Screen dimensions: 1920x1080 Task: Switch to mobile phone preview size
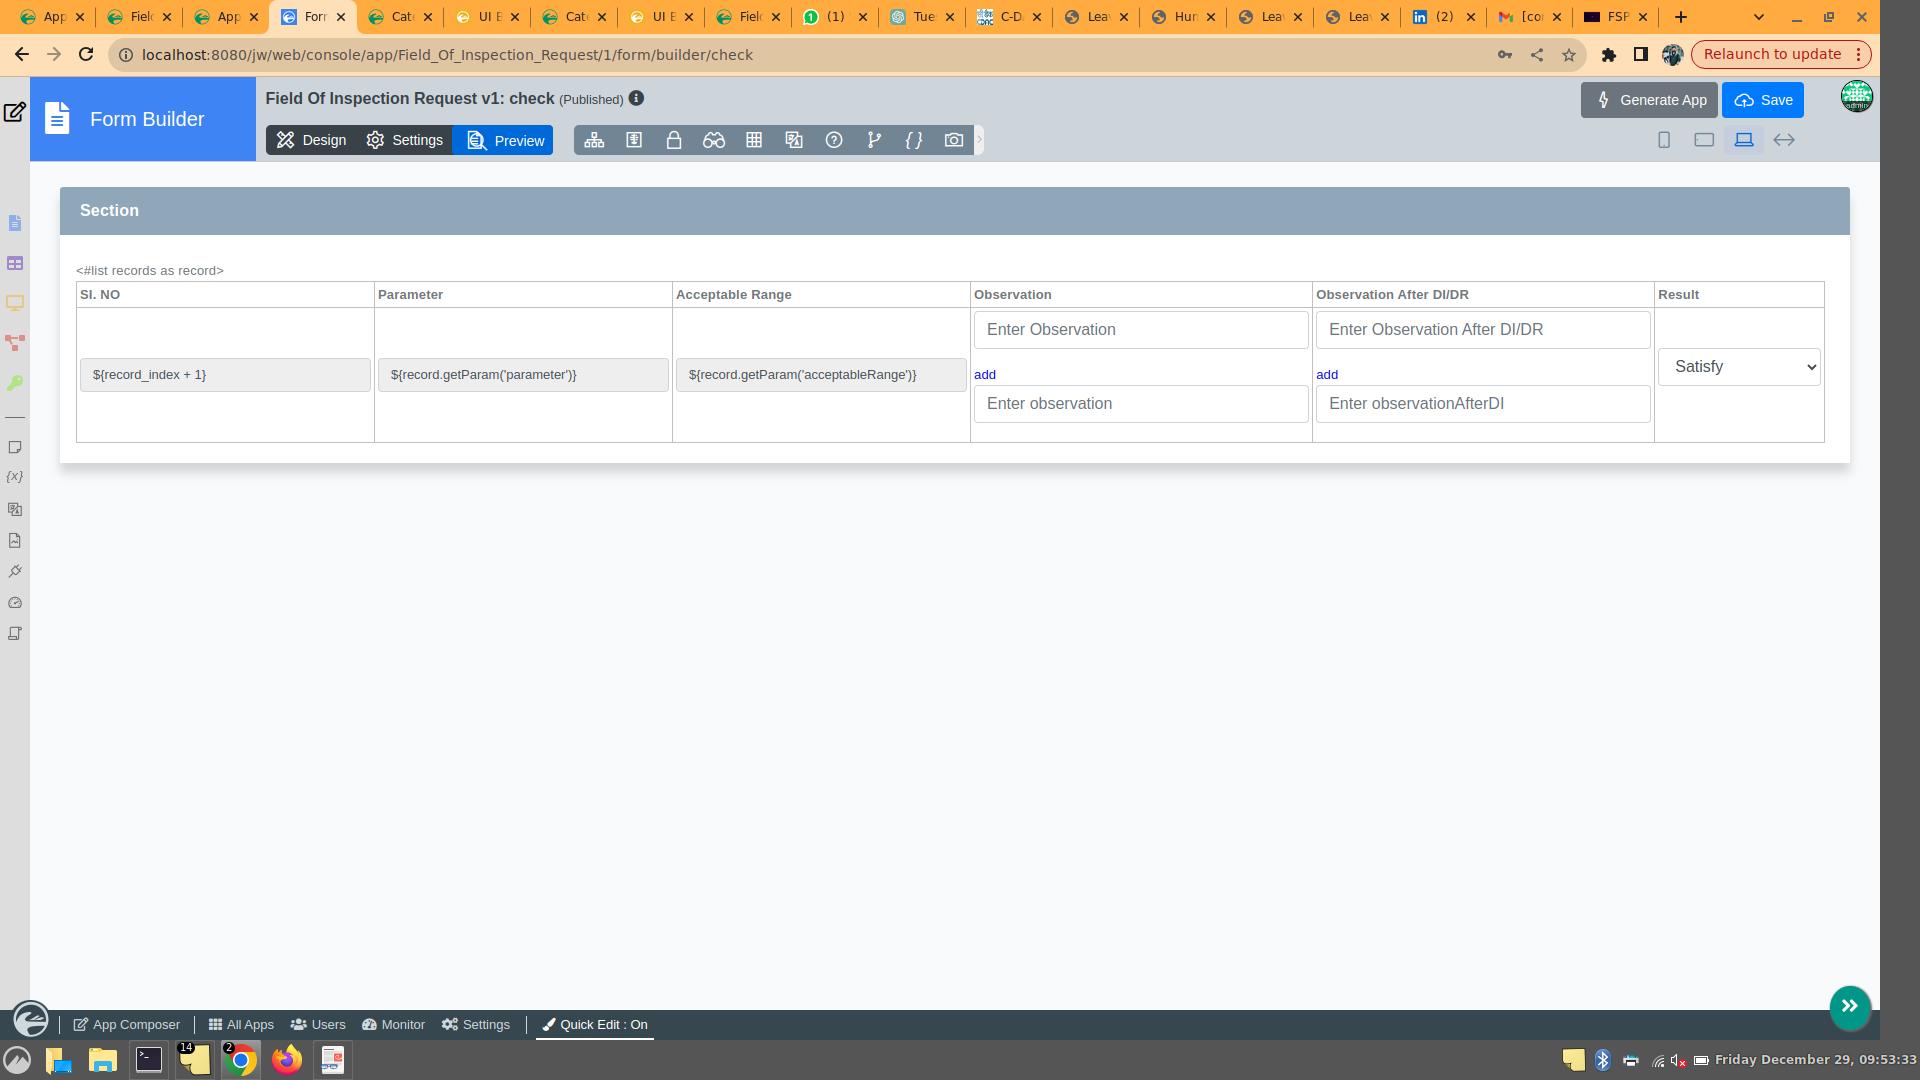pyautogui.click(x=1664, y=140)
